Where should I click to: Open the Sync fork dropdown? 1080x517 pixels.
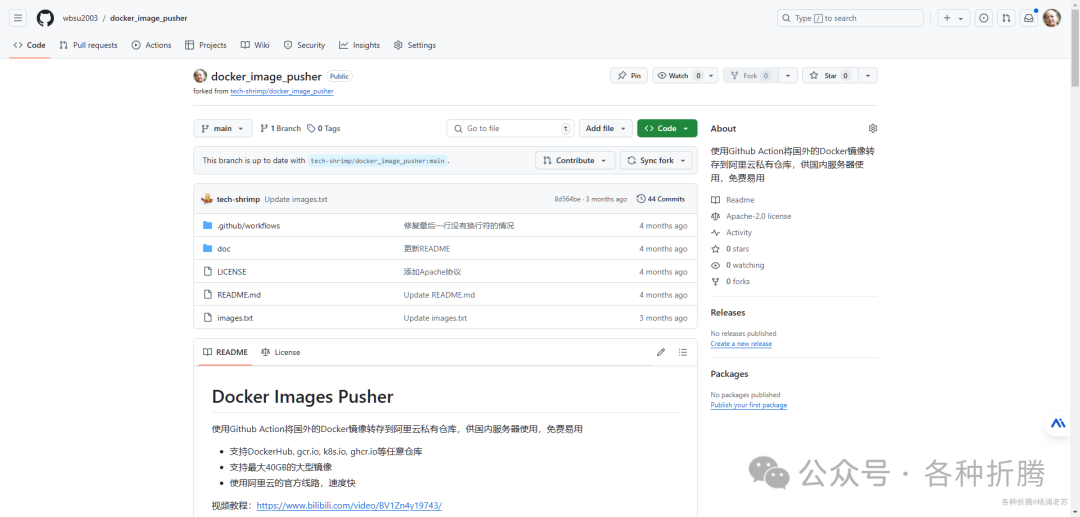tap(656, 160)
